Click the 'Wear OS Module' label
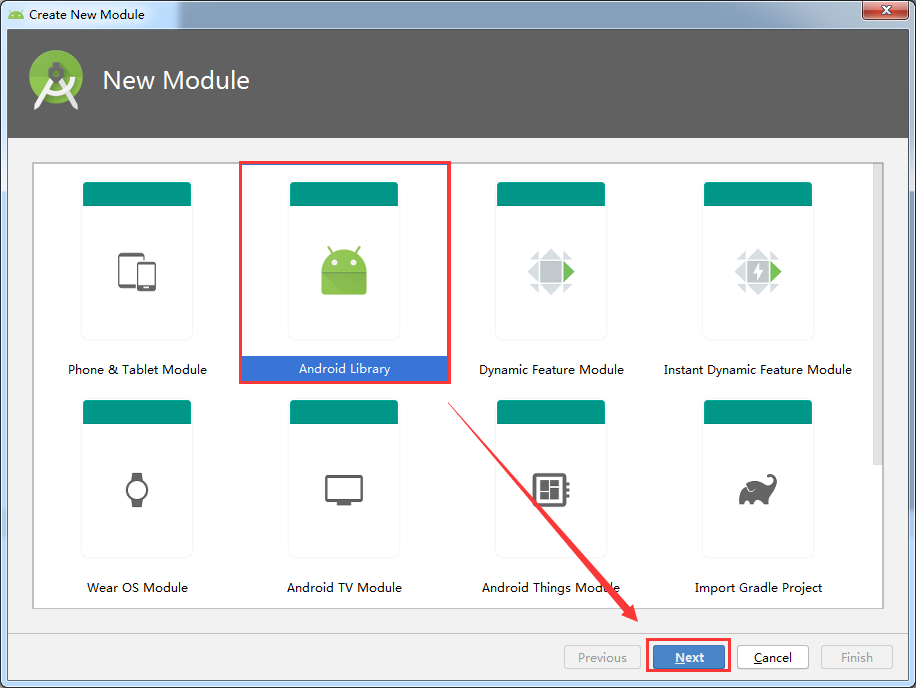Viewport: 916px width, 688px height. click(137, 588)
